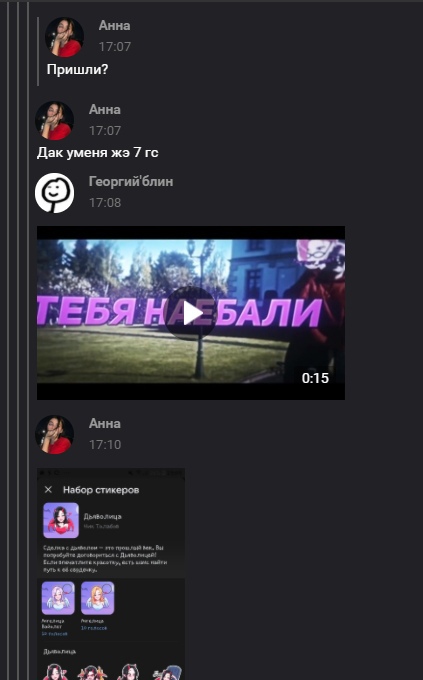The image size is (423, 680).
Task: Open Георгий'блин's smiley profile avatar
Action: (54, 193)
